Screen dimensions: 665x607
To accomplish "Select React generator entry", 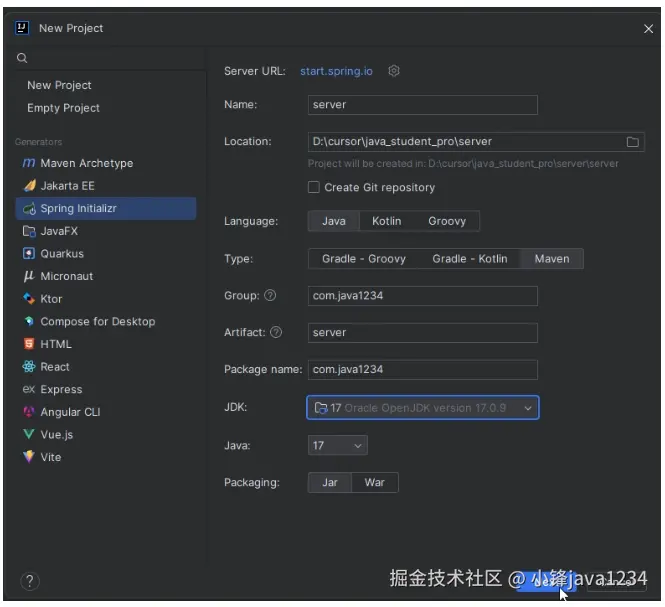I will (106, 366).
